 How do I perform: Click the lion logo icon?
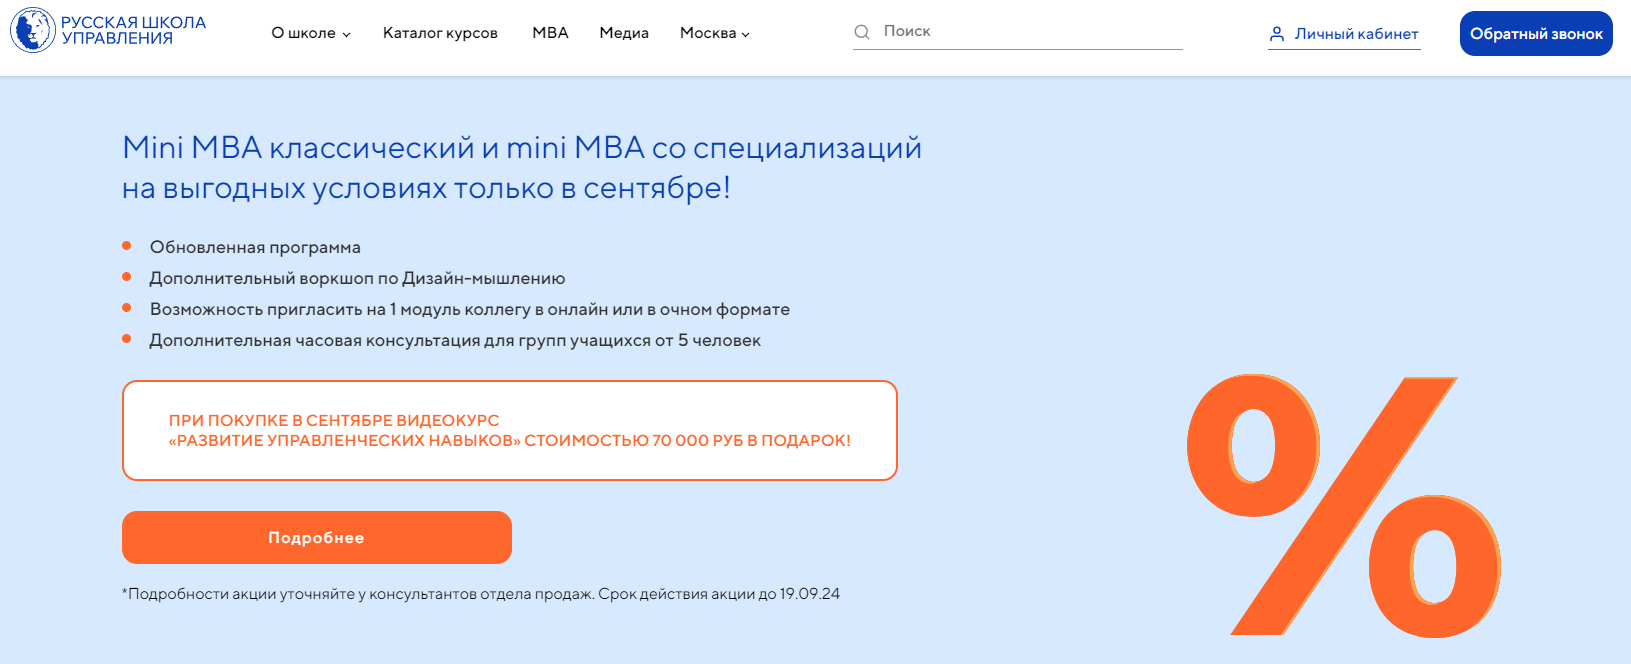pos(33,30)
